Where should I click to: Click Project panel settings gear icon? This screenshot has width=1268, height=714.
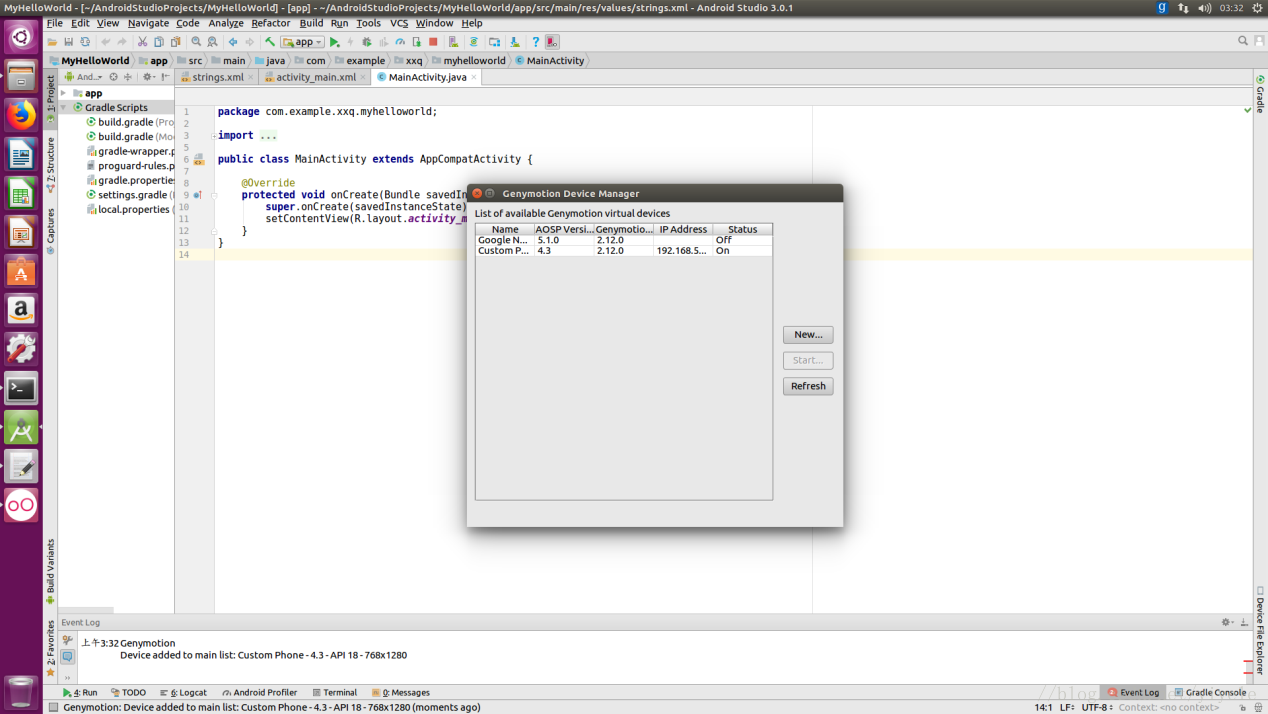(147, 77)
